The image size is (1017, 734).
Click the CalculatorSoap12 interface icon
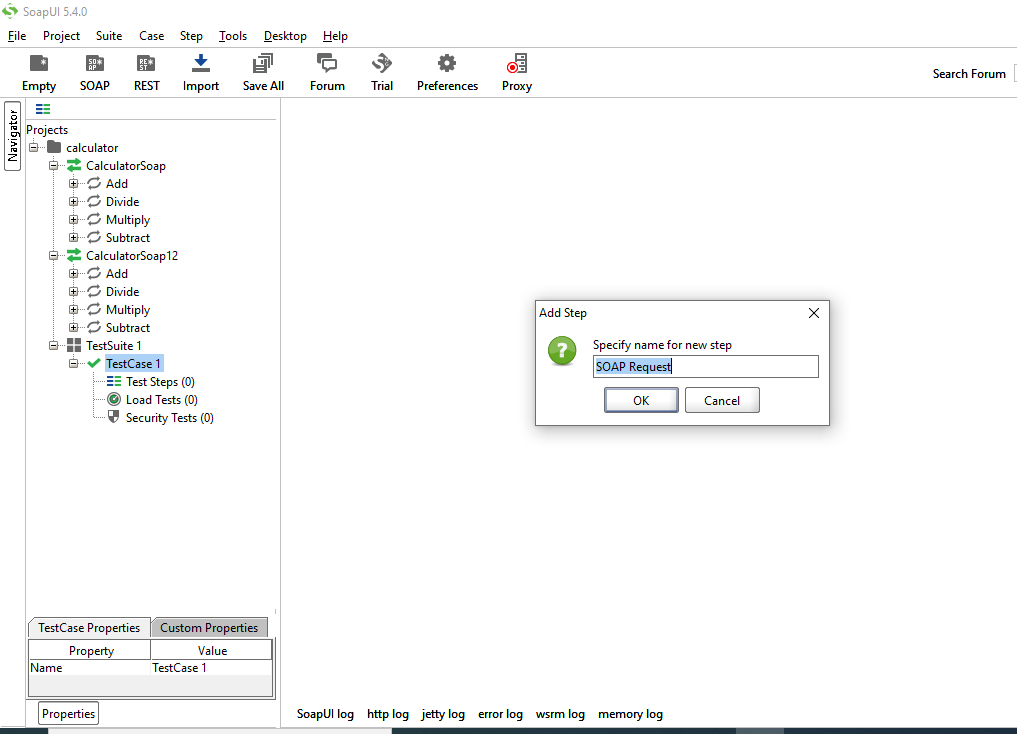coord(75,255)
